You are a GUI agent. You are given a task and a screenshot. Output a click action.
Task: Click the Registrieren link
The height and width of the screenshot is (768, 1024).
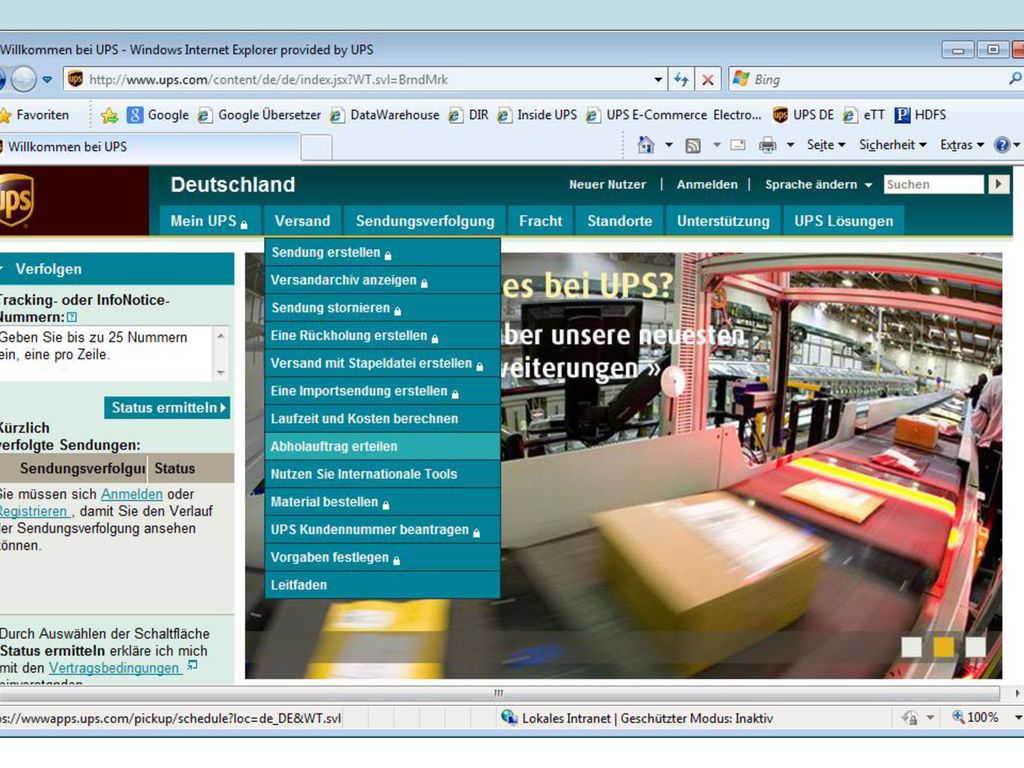point(34,511)
